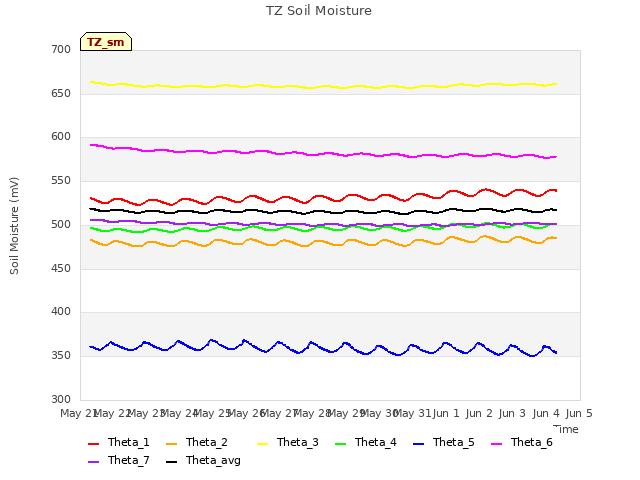The image size is (640, 480).
Task: Click the 500 y-axis tick label
Action: coord(61,224)
